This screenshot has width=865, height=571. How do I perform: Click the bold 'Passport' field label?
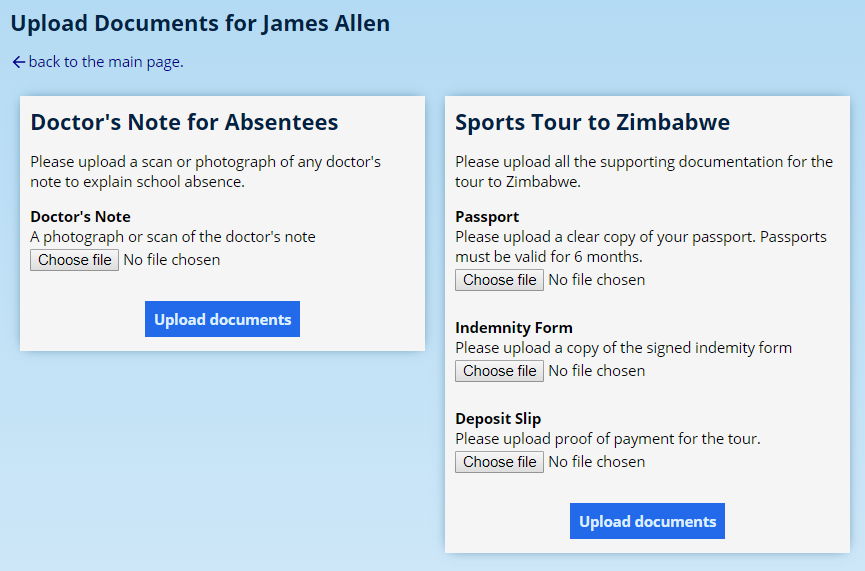coord(487,216)
